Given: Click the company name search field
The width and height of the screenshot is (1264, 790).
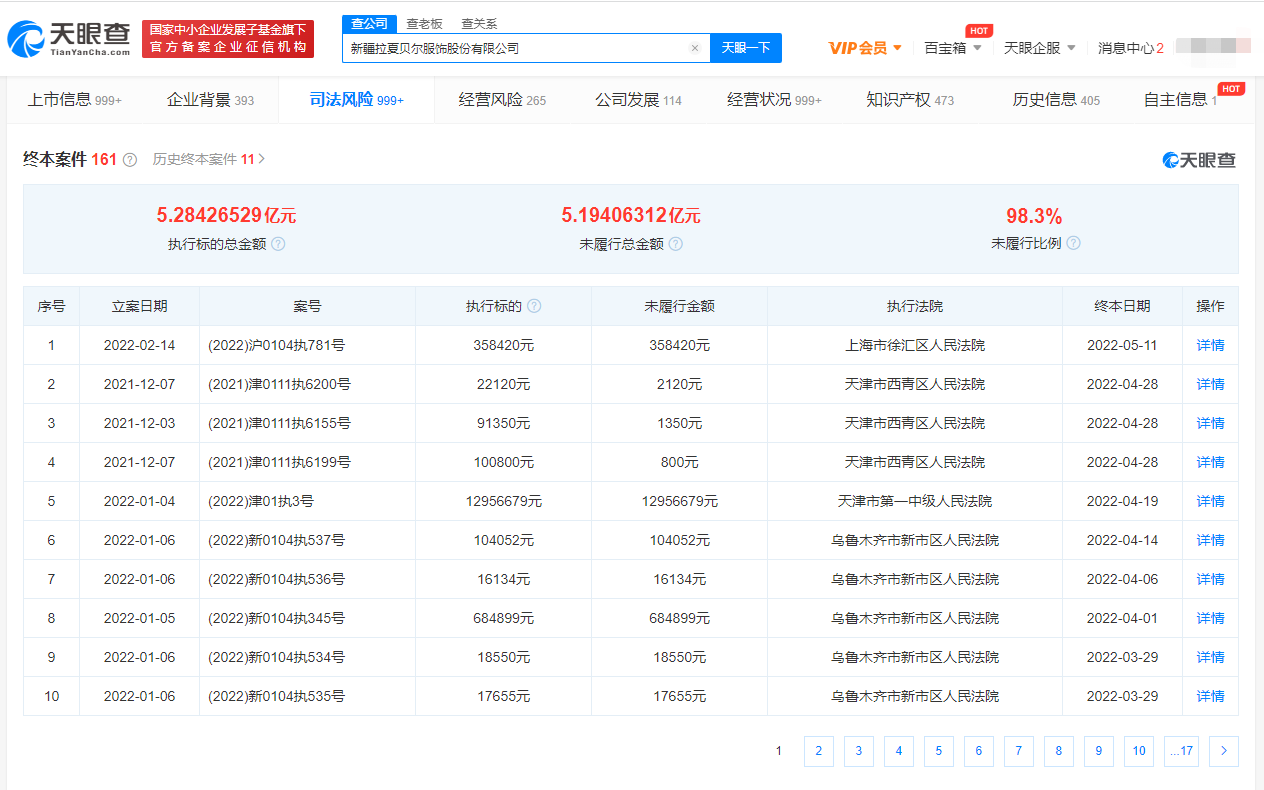Looking at the screenshot, I should coord(515,48).
